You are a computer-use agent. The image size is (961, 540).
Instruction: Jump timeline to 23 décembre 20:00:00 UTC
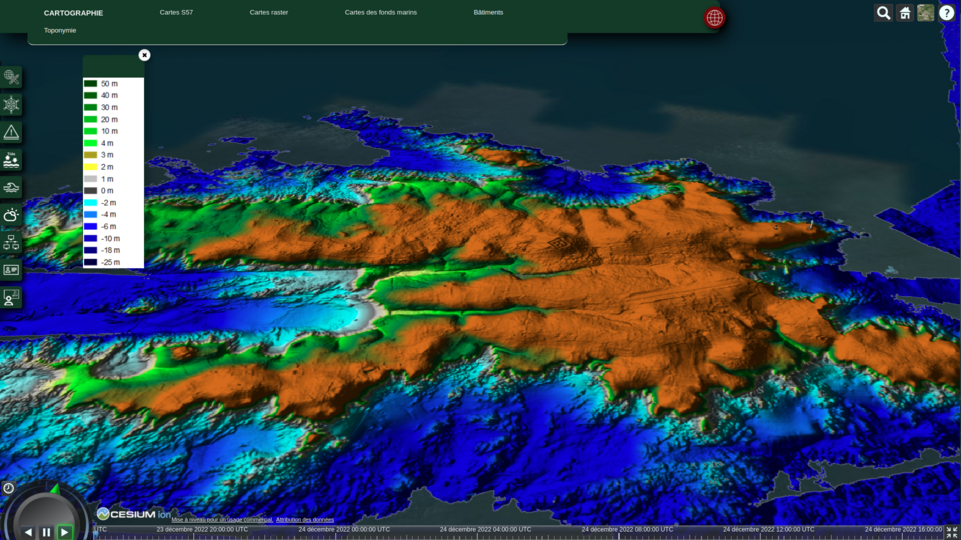tap(202, 530)
